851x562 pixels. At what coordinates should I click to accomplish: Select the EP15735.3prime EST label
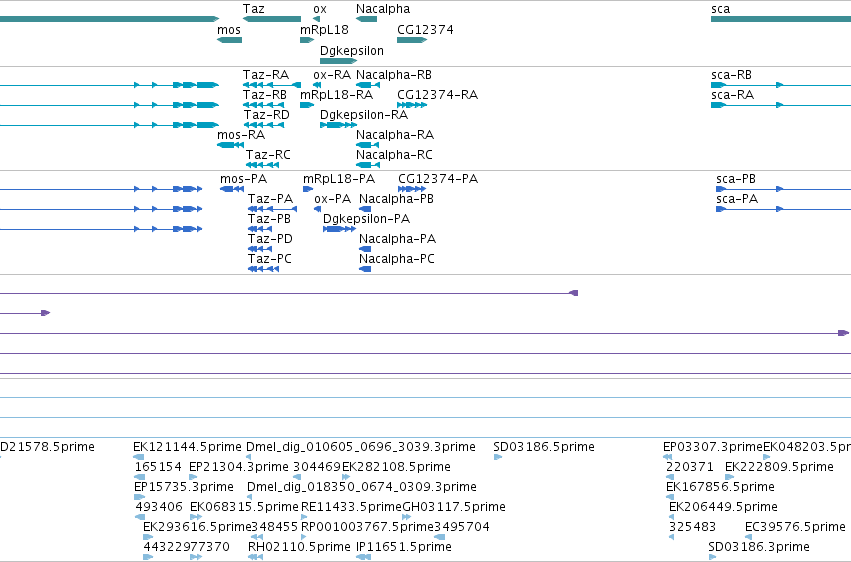184,487
